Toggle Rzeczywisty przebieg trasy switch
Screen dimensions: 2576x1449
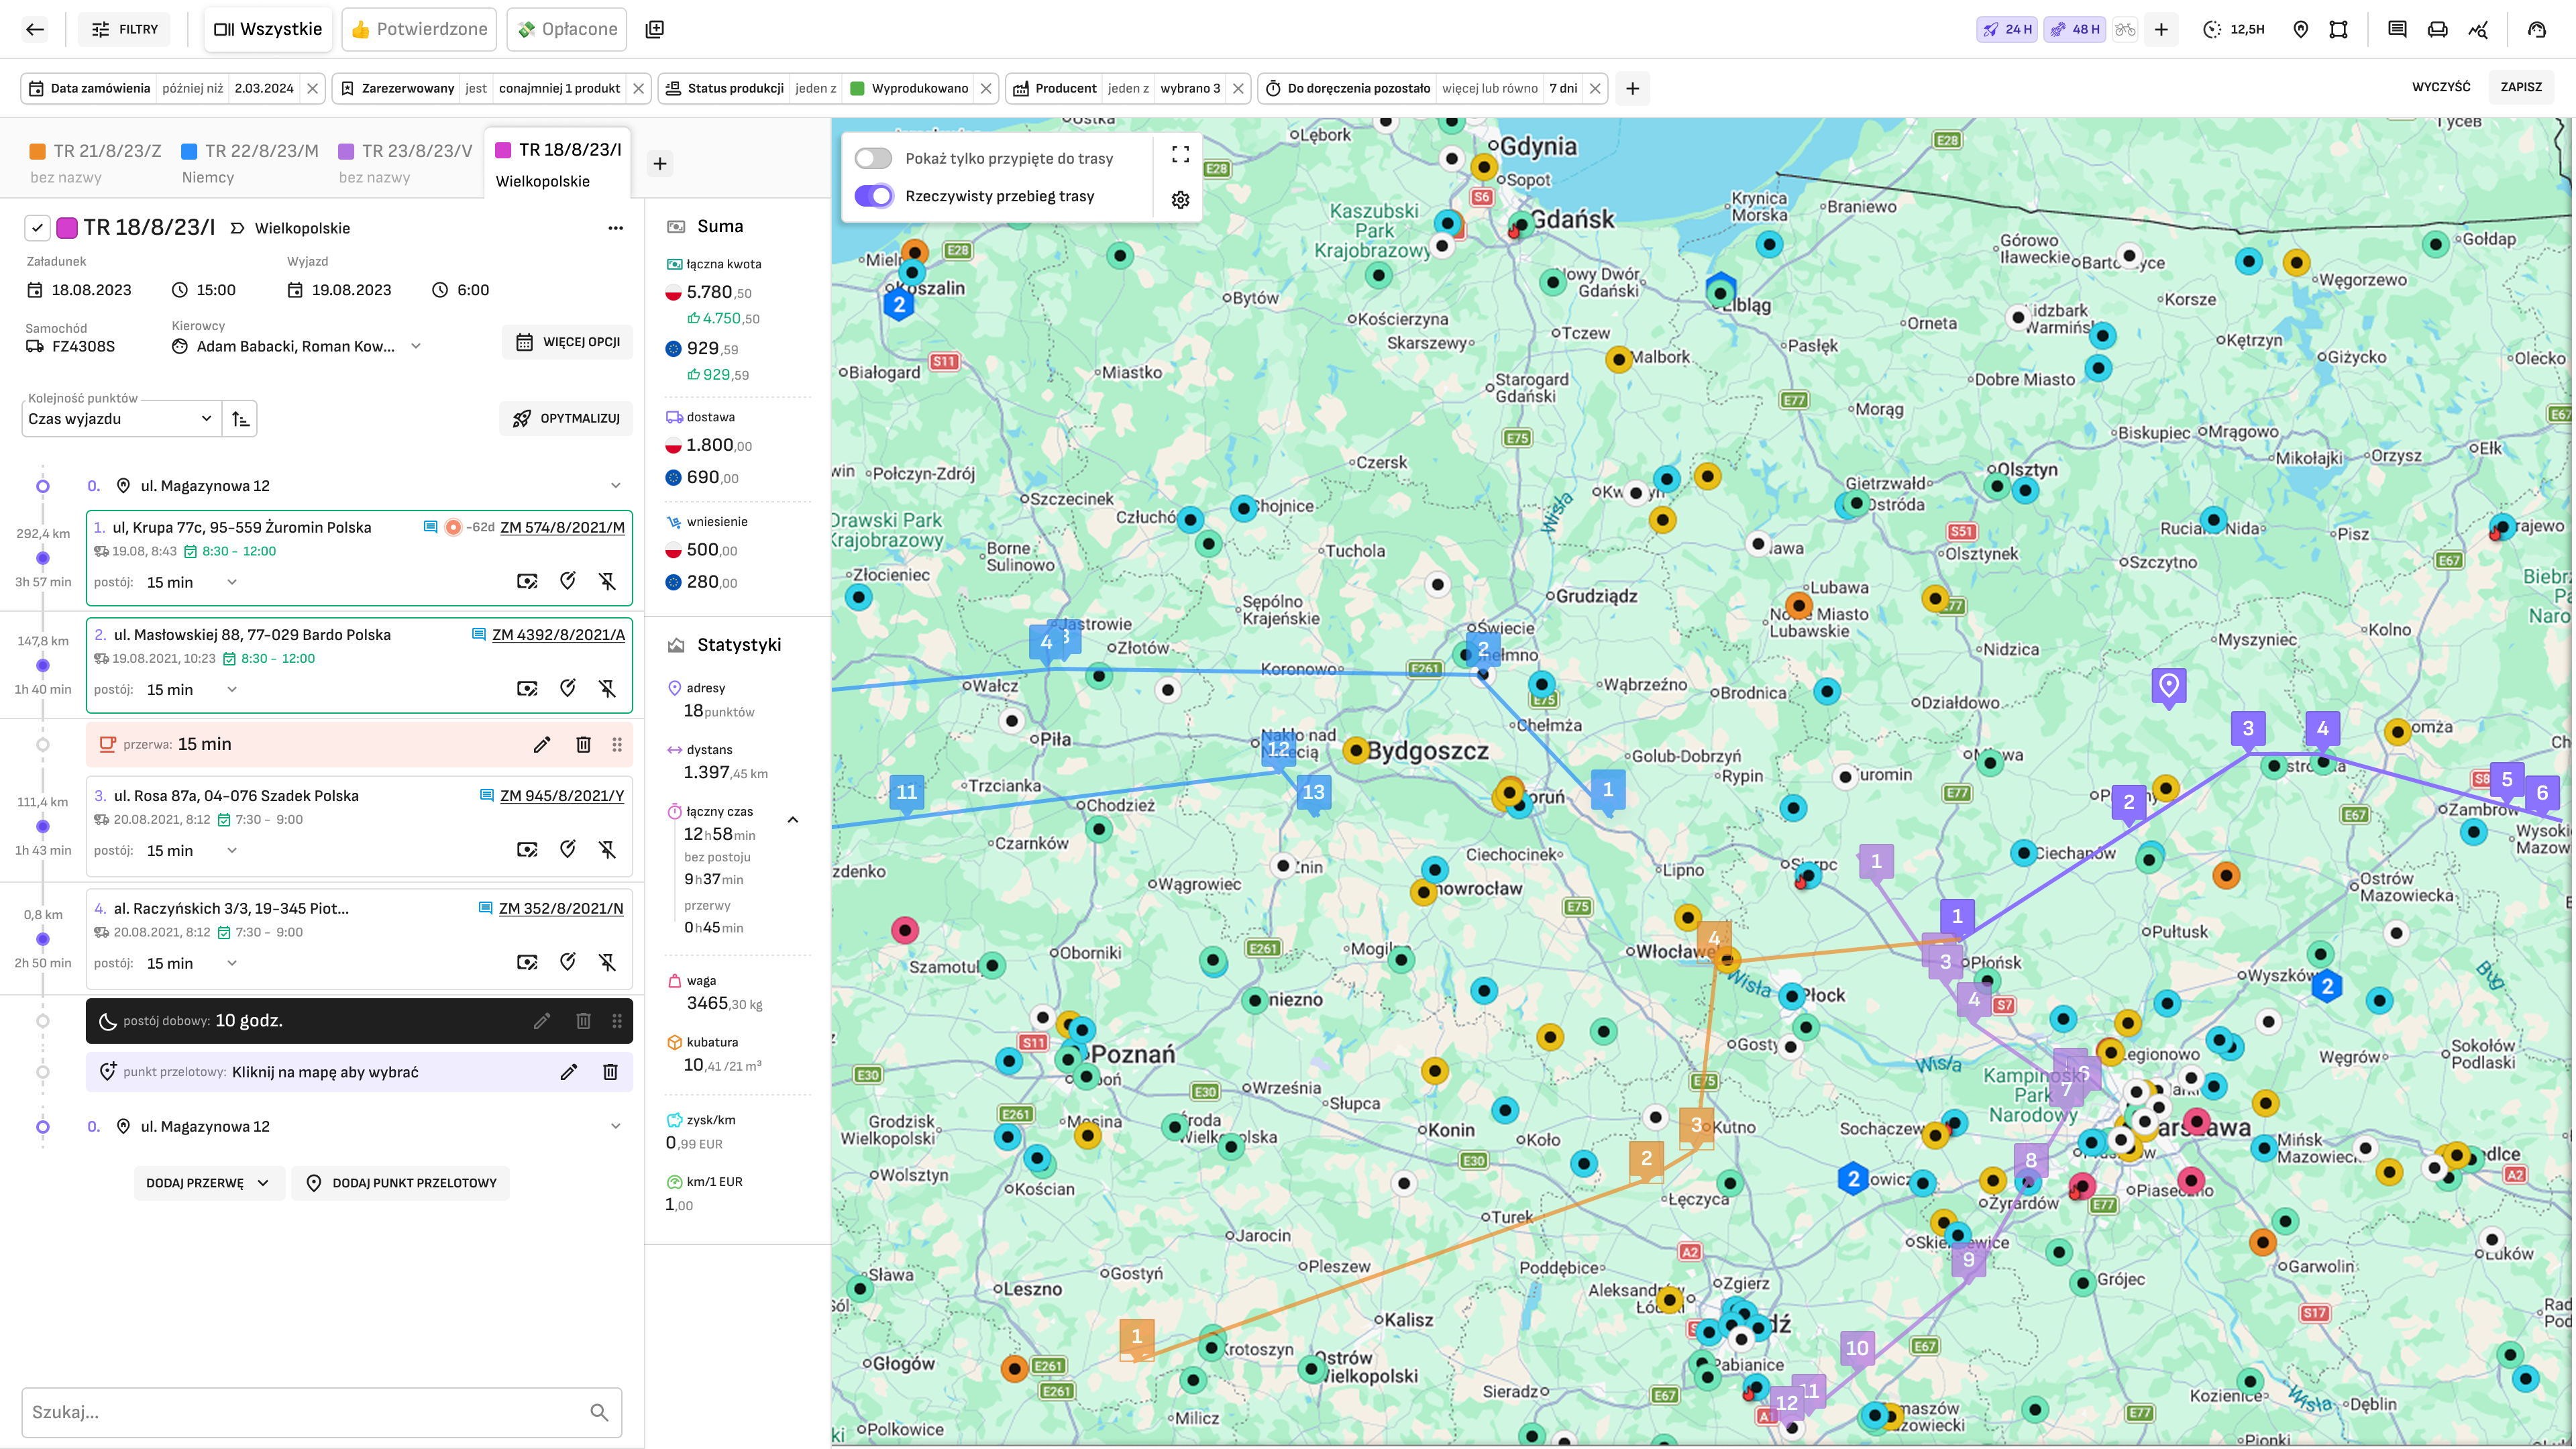873,196
